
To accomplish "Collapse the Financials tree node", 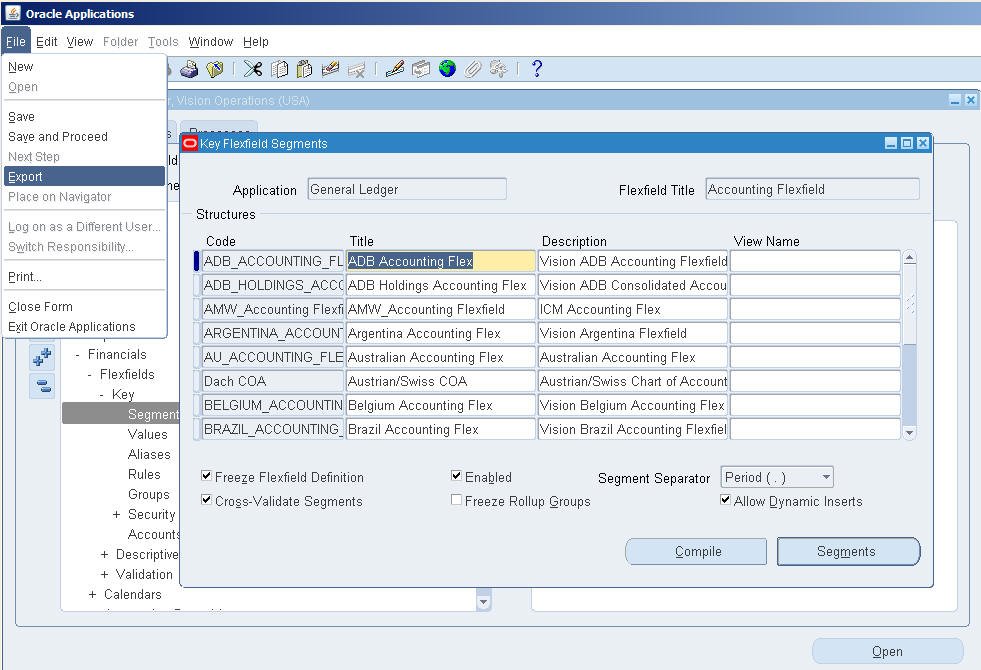I will click(x=78, y=355).
